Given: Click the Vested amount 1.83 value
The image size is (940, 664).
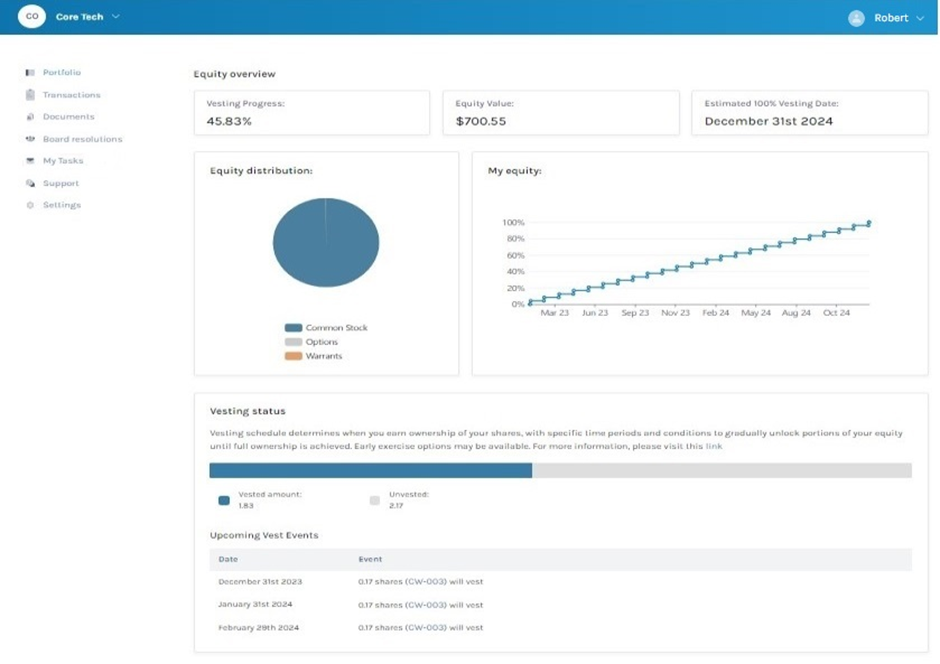Looking at the screenshot, I should click(x=246, y=506).
